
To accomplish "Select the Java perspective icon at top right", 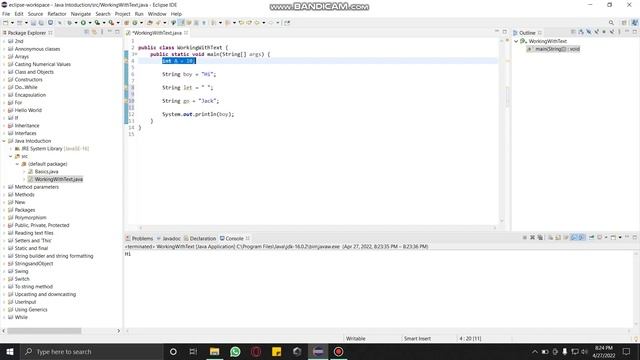I will tap(635, 23).
